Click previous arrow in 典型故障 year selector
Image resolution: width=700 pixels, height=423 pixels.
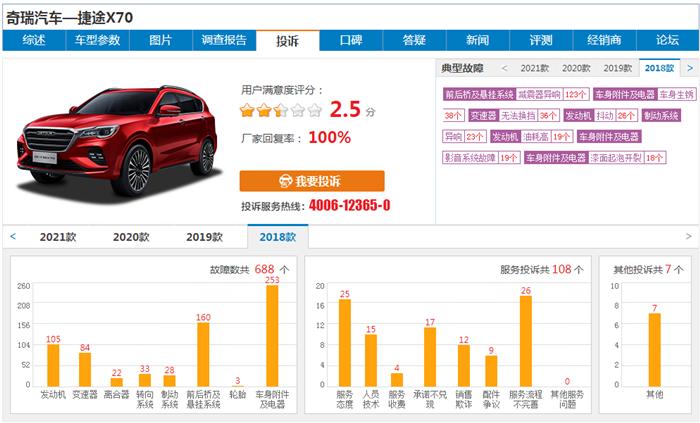pos(504,68)
